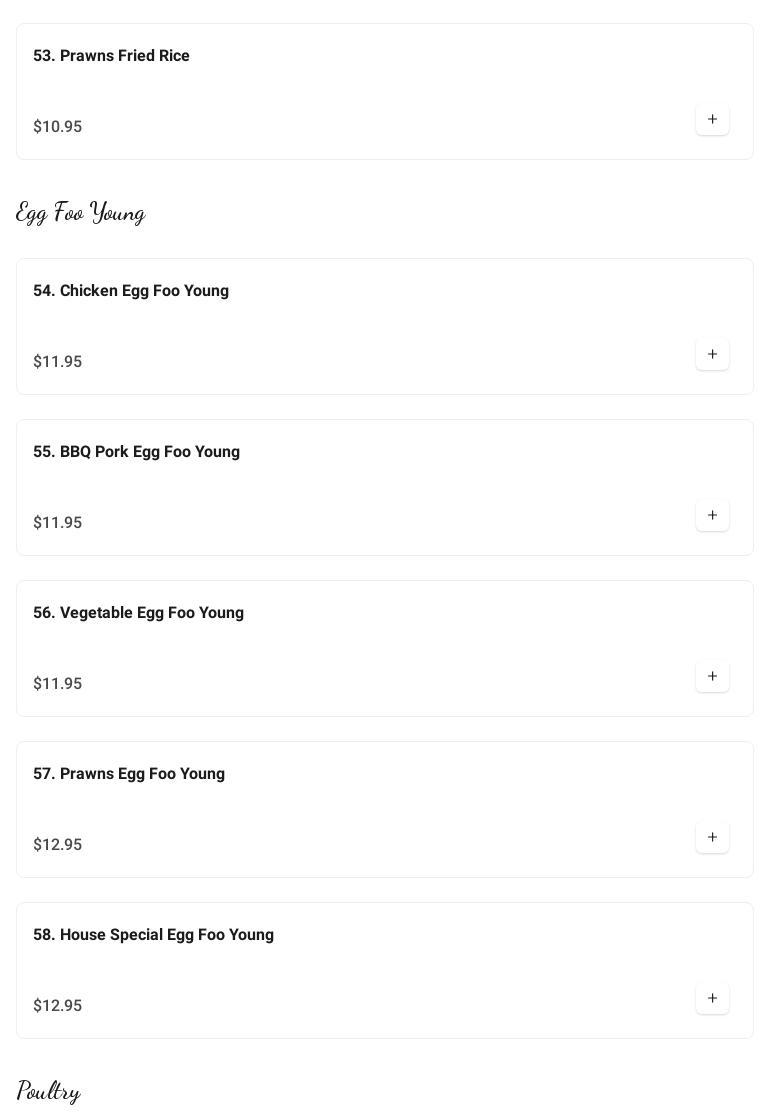Image resolution: width=770 pixels, height=1119 pixels.
Task: Click the $11.95 price under Chicken Egg Foo Young
Action: [x=58, y=362]
